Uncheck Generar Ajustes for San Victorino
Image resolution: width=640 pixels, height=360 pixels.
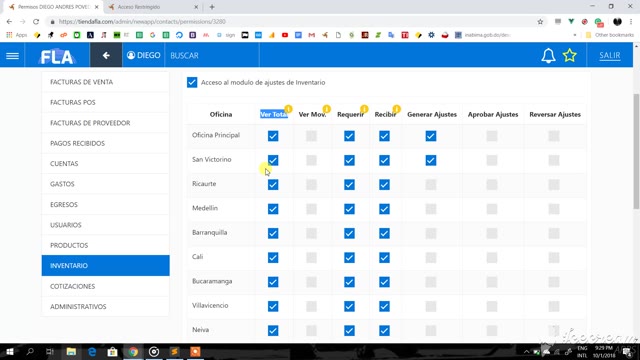click(431, 160)
